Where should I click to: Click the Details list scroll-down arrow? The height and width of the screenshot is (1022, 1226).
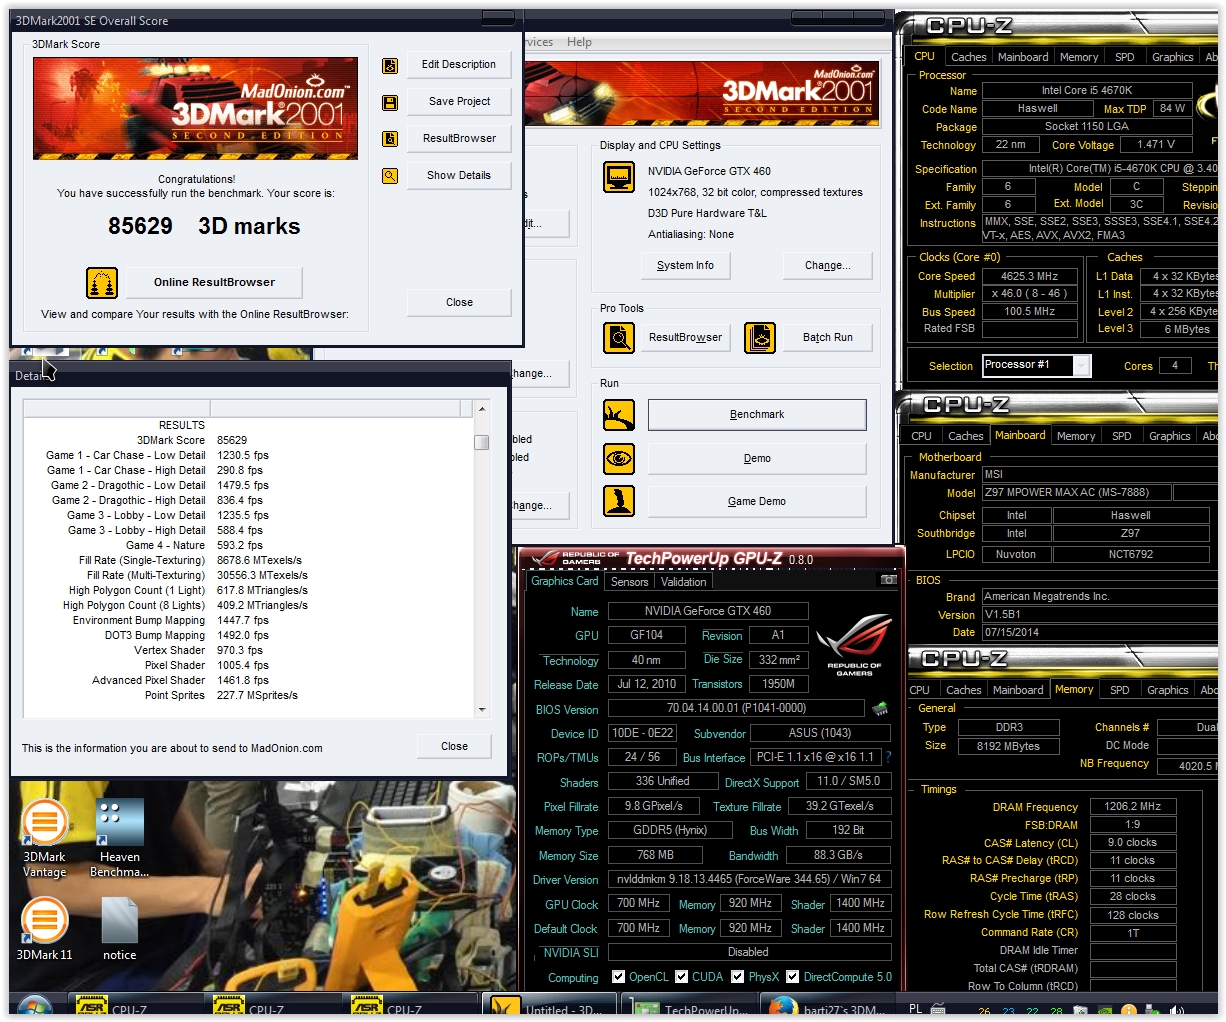pyautogui.click(x=482, y=709)
